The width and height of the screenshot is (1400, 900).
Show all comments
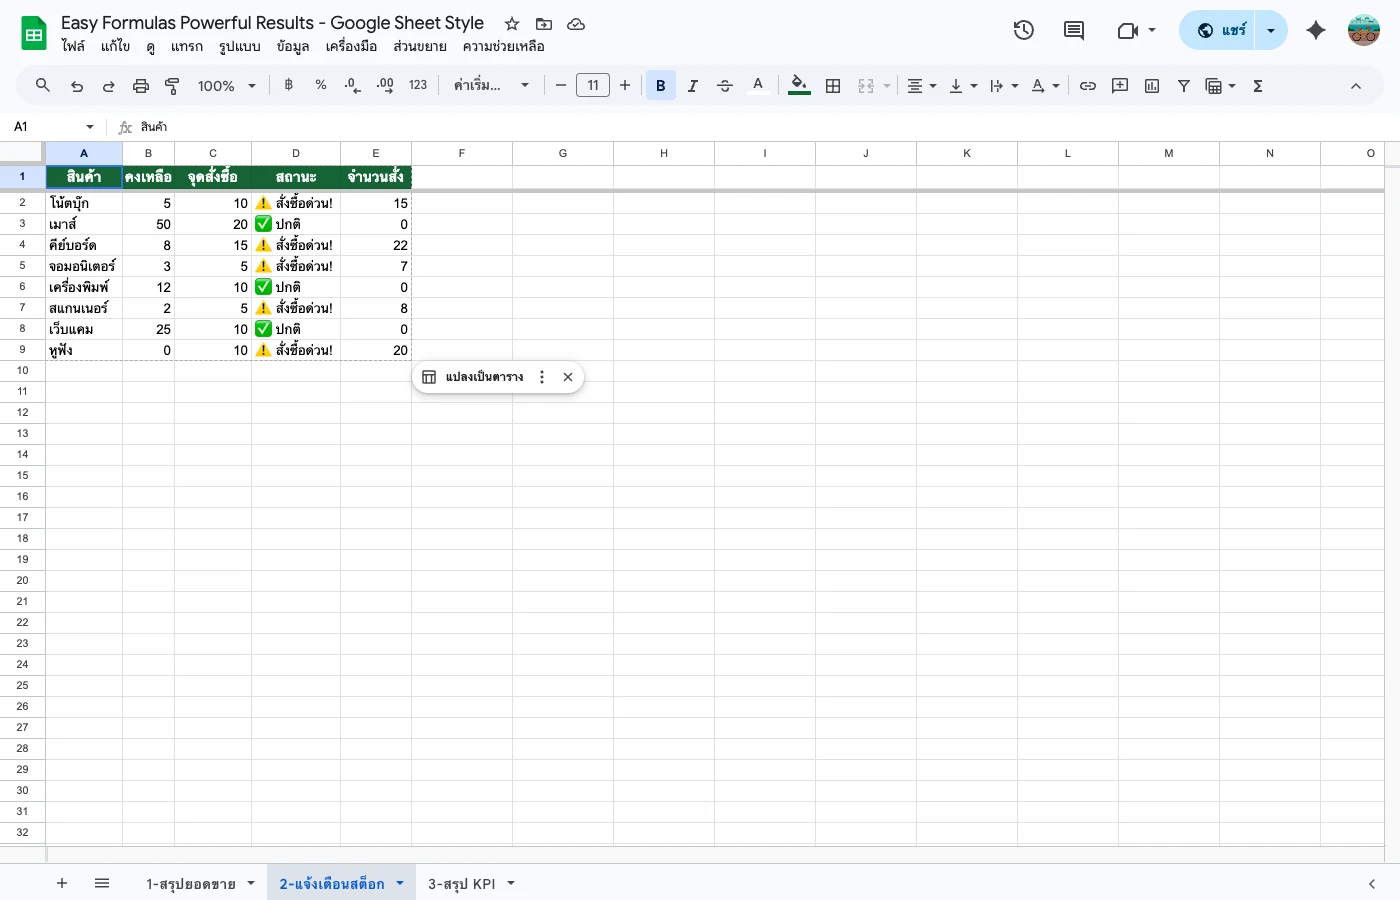[x=1073, y=31]
